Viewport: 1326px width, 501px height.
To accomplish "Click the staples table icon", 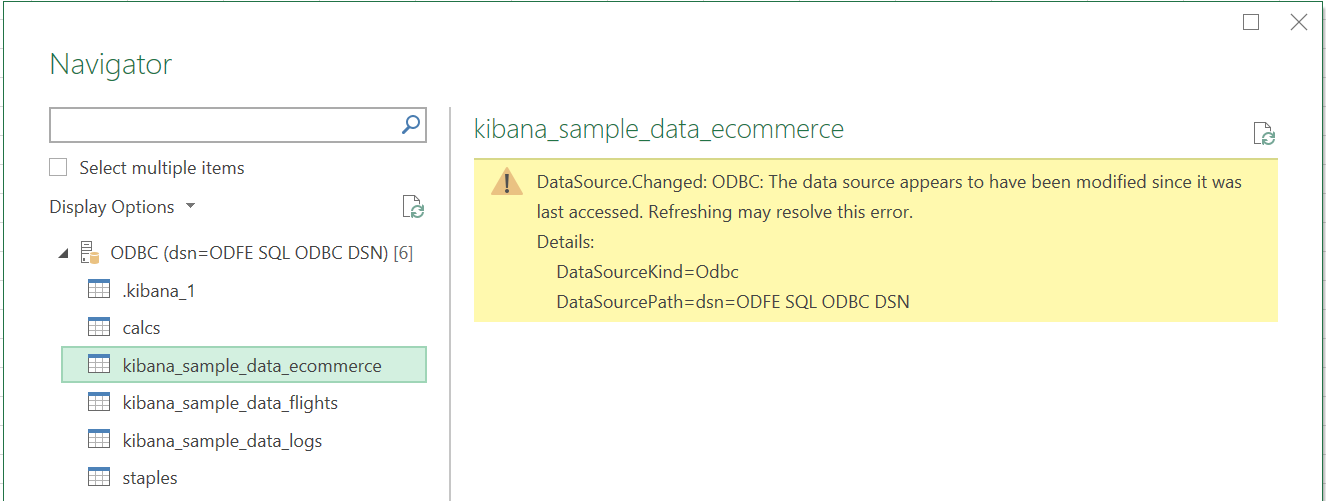I will click(x=99, y=478).
